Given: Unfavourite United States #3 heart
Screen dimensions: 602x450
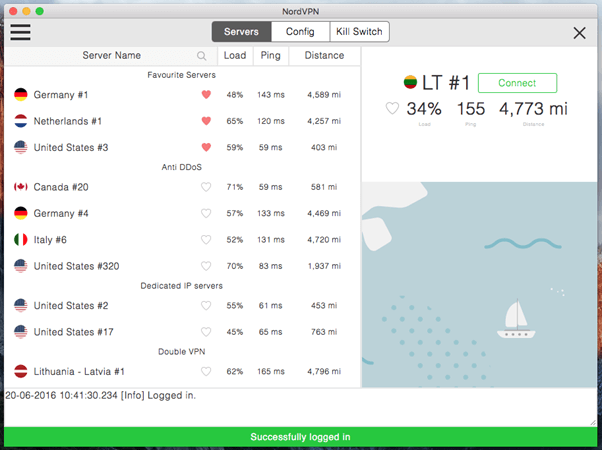Looking at the screenshot, I should 206,147.
